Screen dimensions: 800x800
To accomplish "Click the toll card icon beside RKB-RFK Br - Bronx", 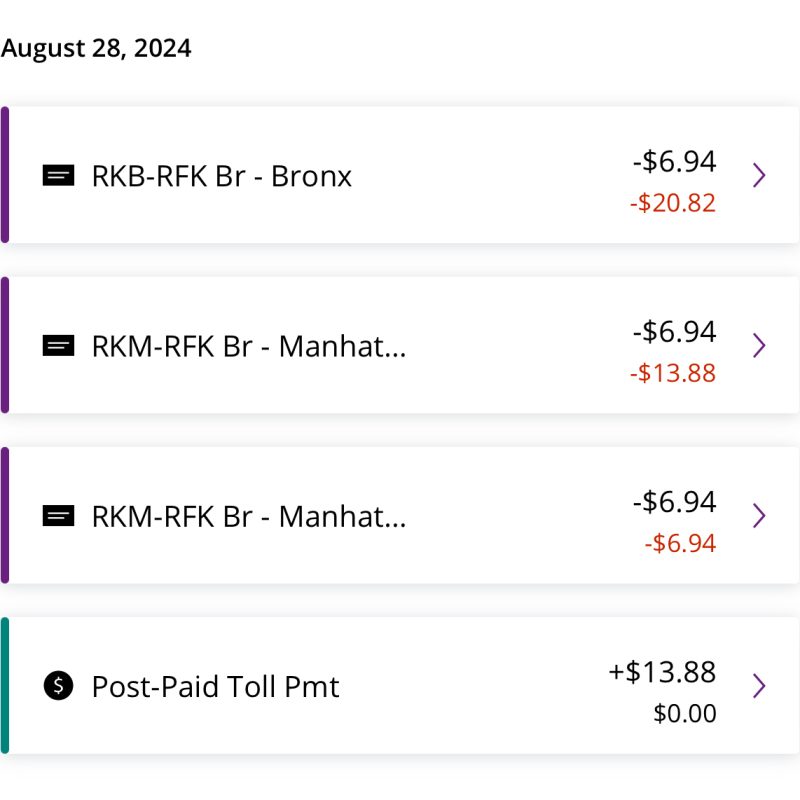I will (x=58, y=176).
